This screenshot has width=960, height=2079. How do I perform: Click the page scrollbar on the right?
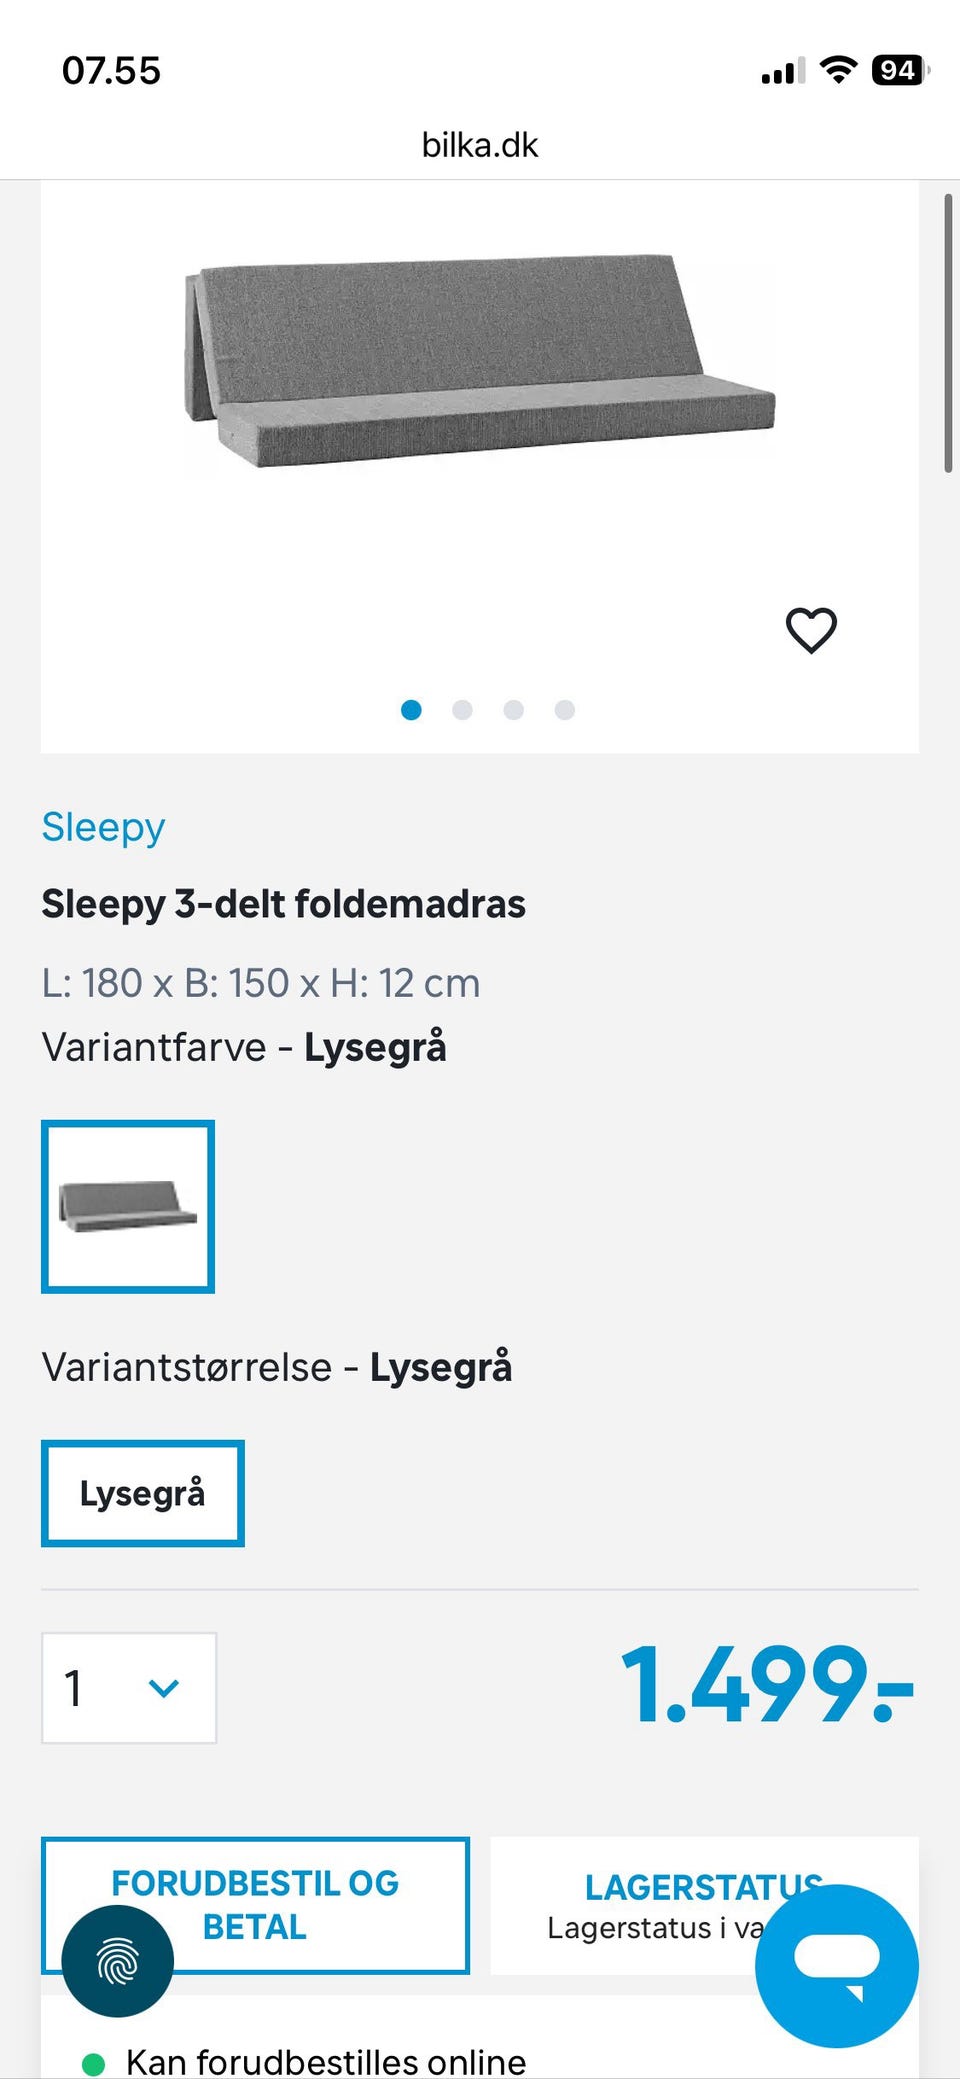click(x=948, y=334)
